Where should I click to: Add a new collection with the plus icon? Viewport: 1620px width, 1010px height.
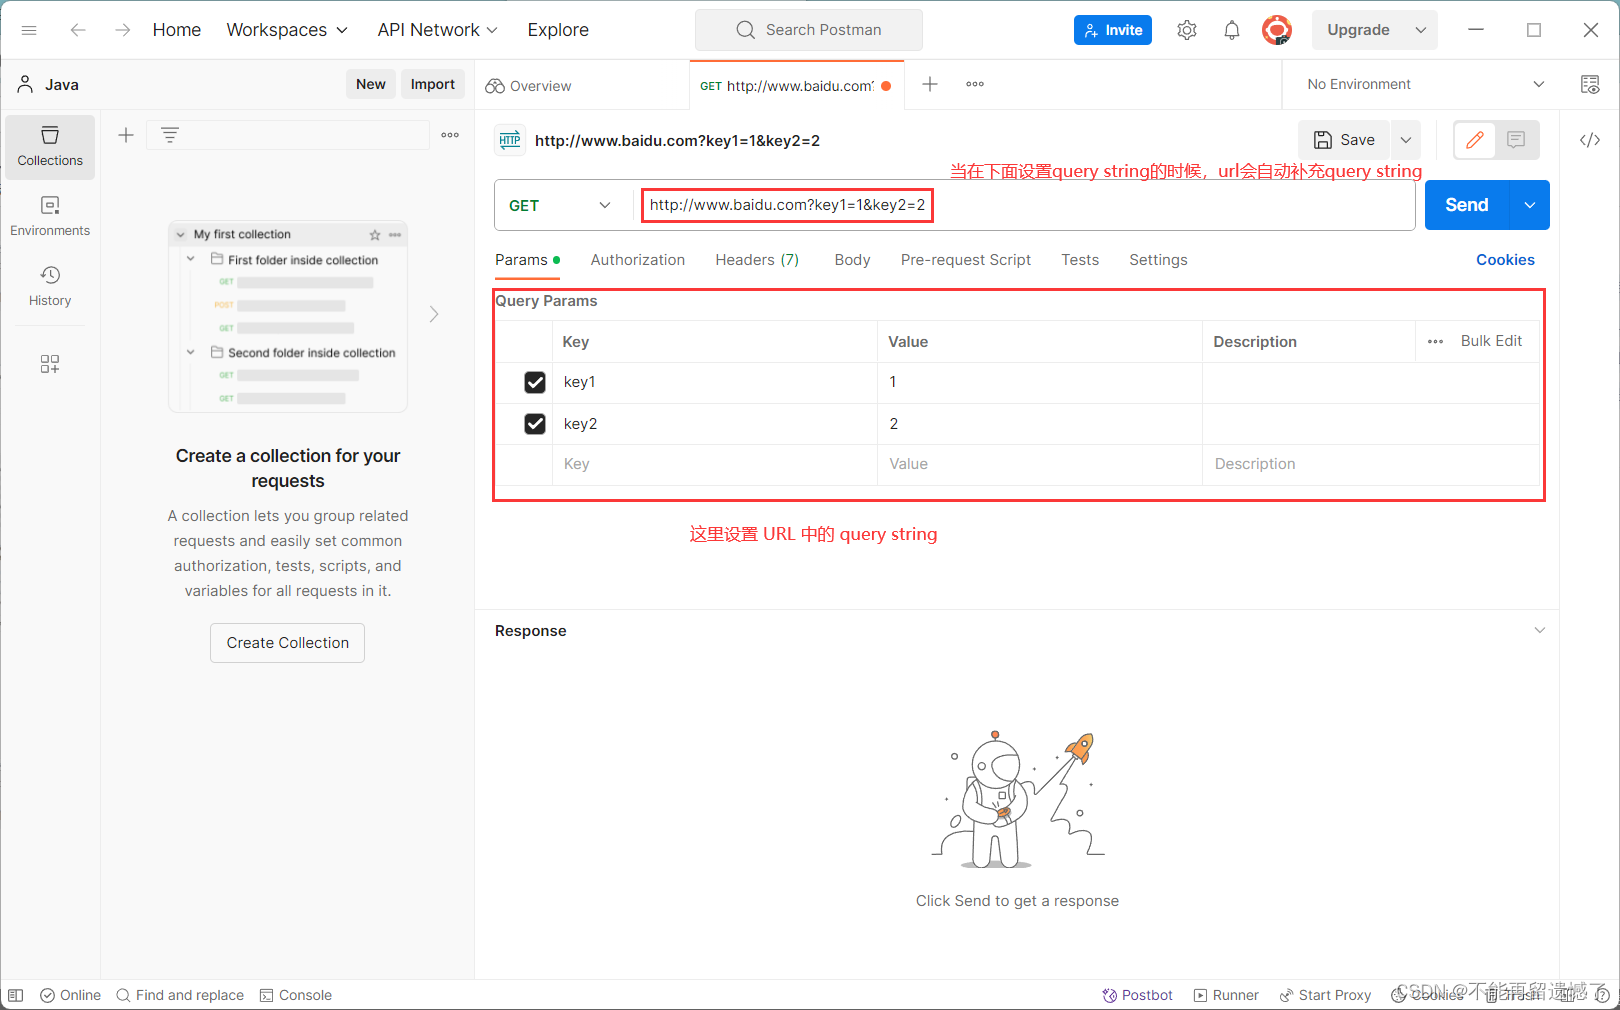point(126,135)
